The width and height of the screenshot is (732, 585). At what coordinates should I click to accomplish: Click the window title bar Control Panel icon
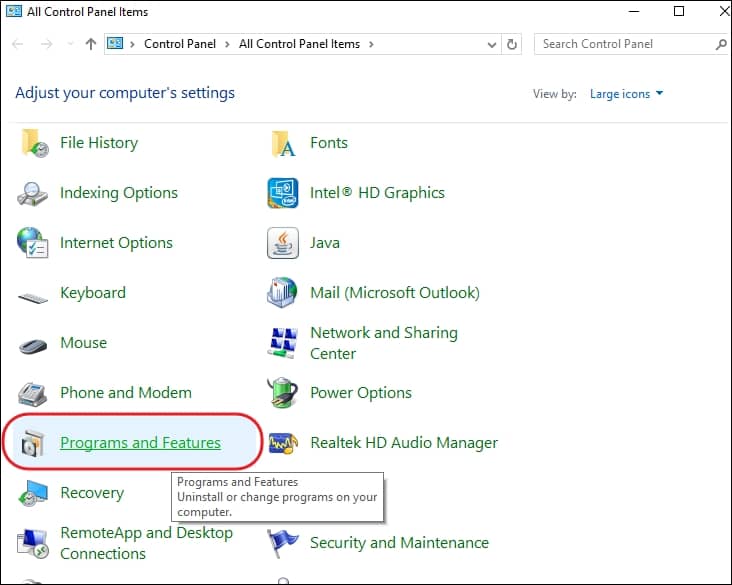click(14, 11)
